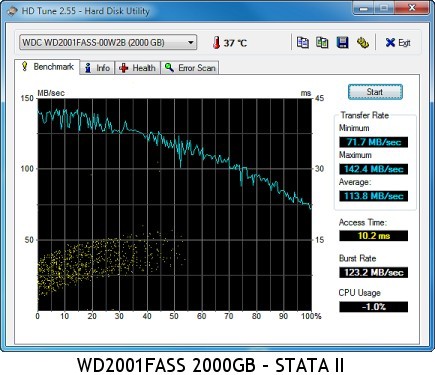Click the Error Scan magnifier icon
This screenshot has height=375, width=435.
tap(169, 68)
